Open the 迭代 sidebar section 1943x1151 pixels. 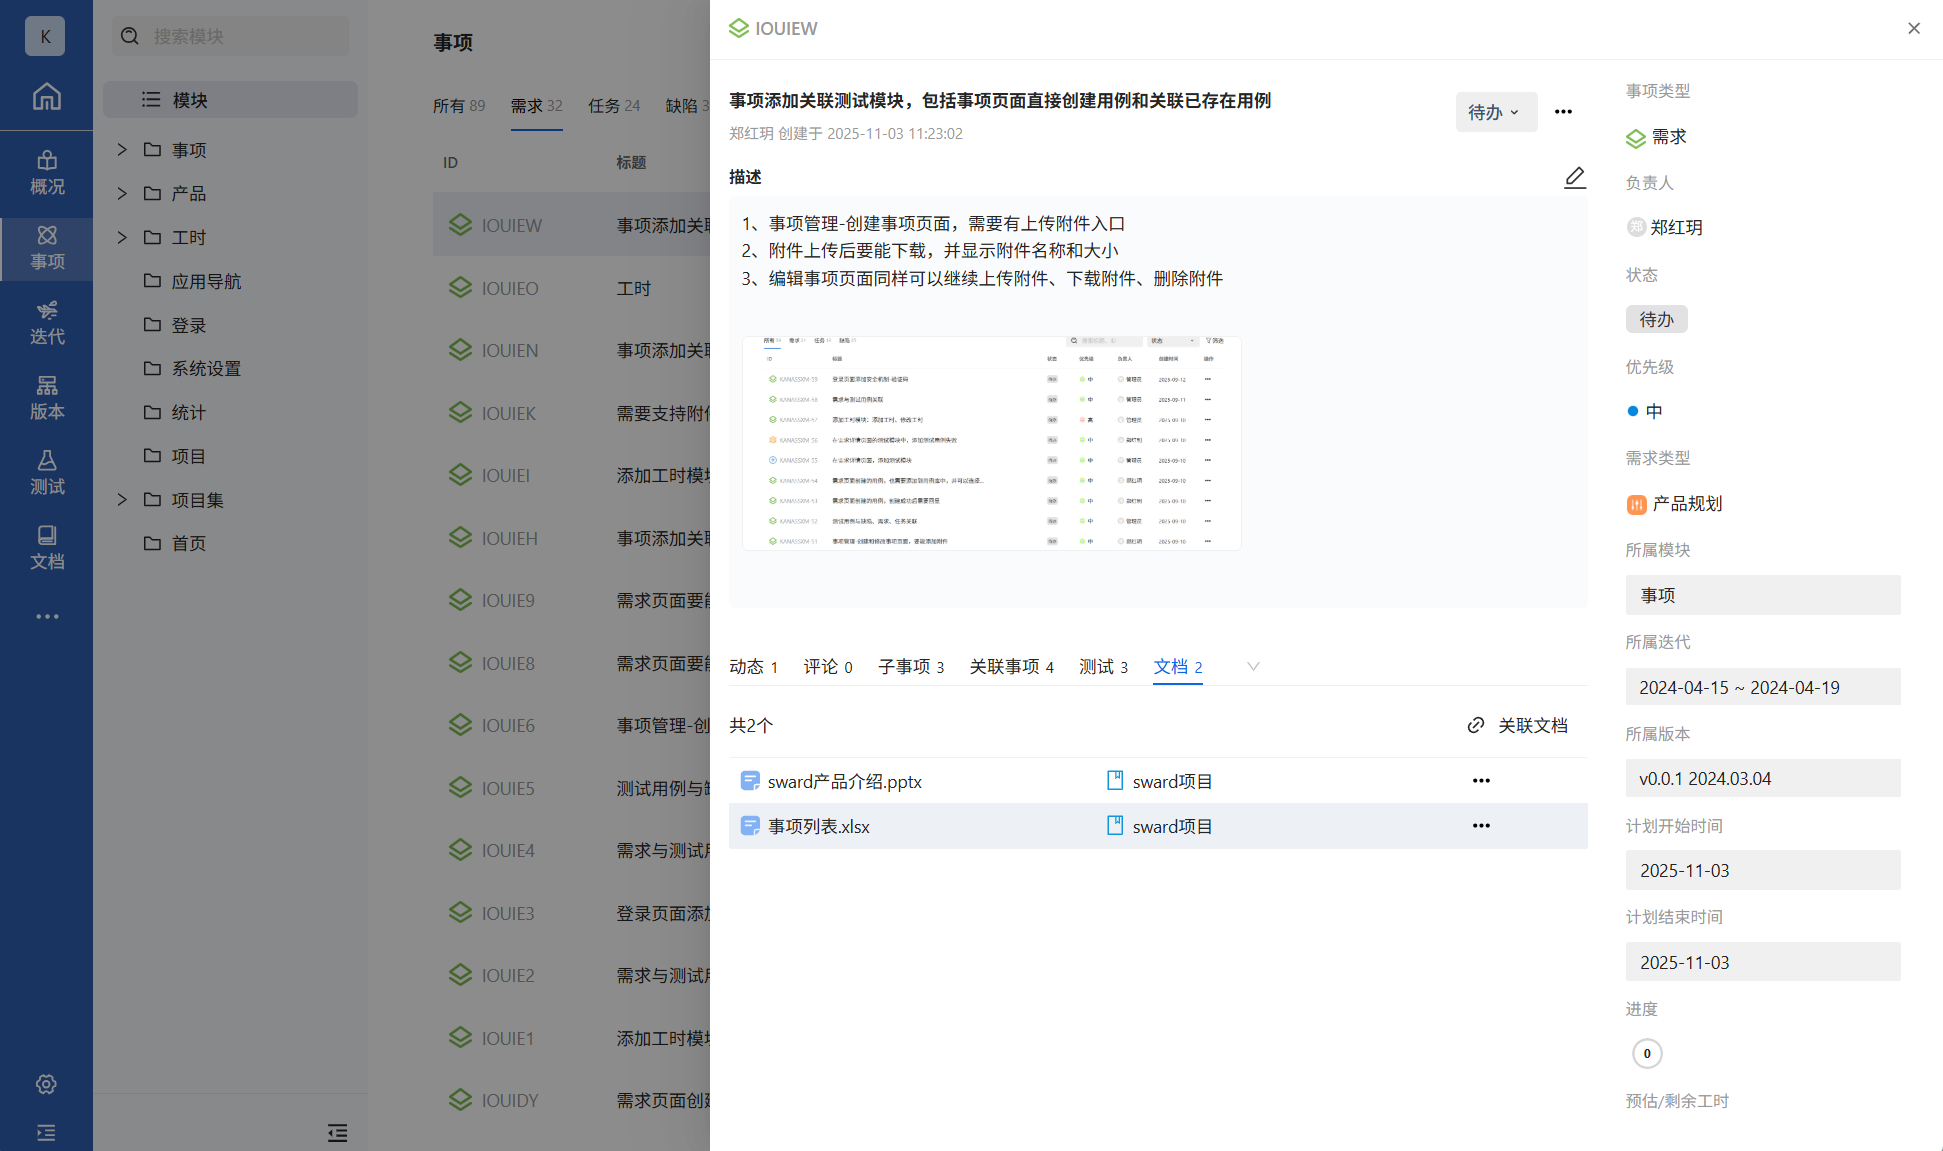pyautogui.click(x=46, y=322)
